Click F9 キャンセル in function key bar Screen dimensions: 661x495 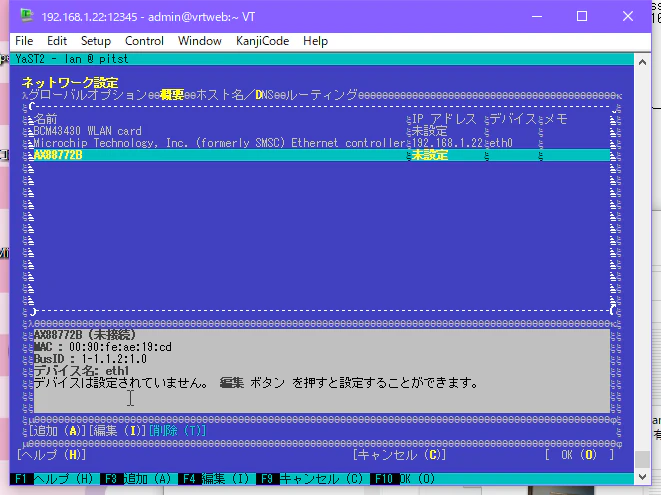(311, 479)
